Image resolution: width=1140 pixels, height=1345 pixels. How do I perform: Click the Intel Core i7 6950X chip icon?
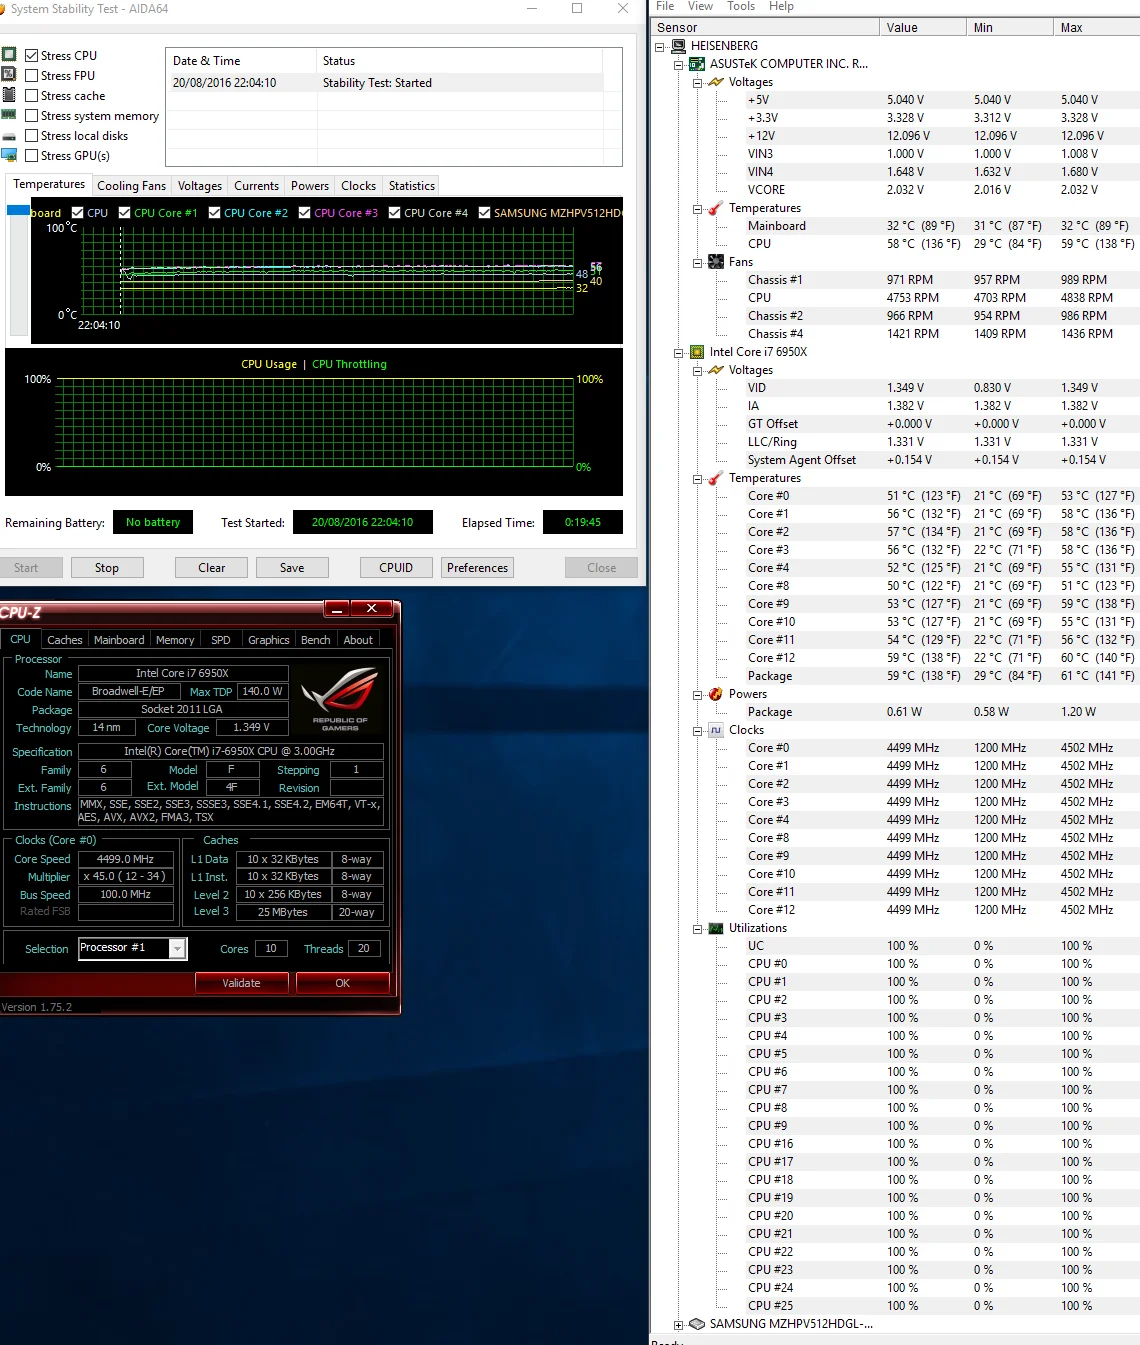point(697,352)
